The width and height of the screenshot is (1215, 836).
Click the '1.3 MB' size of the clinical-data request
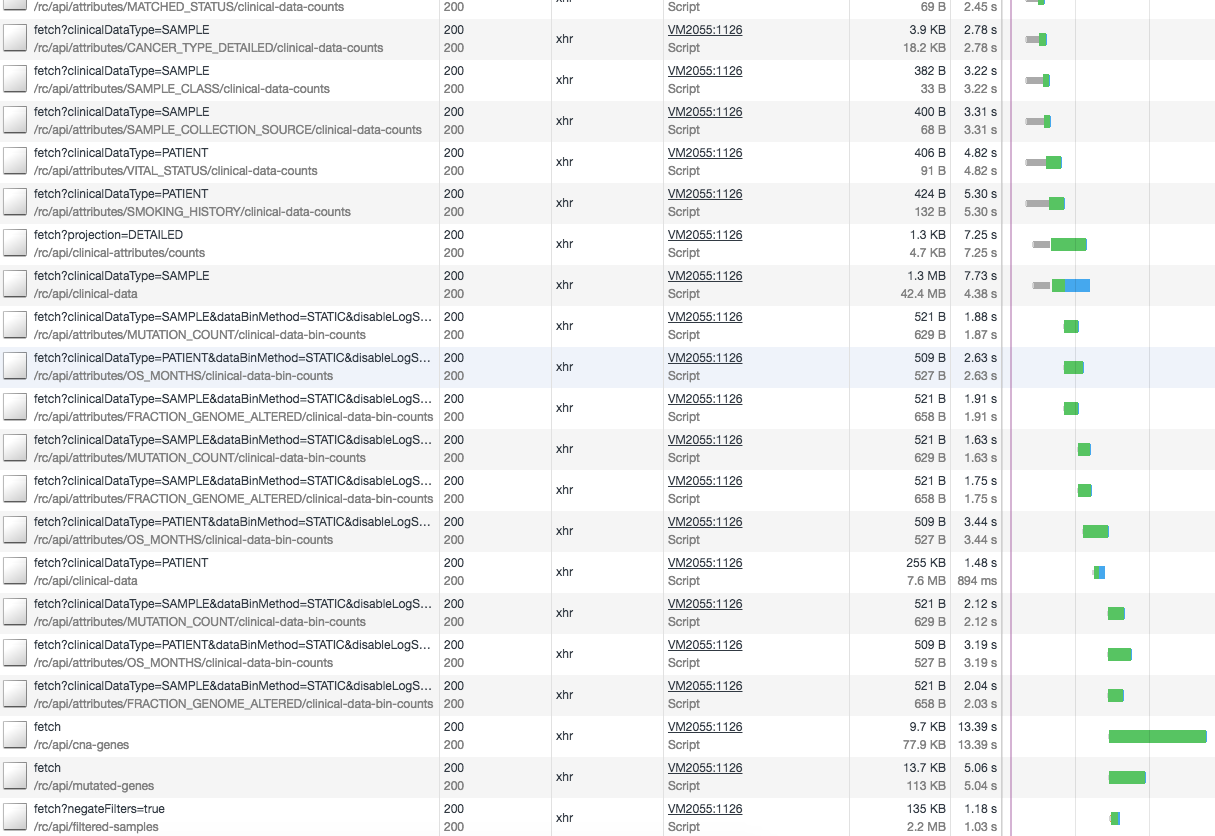click(x=927, y=276)
